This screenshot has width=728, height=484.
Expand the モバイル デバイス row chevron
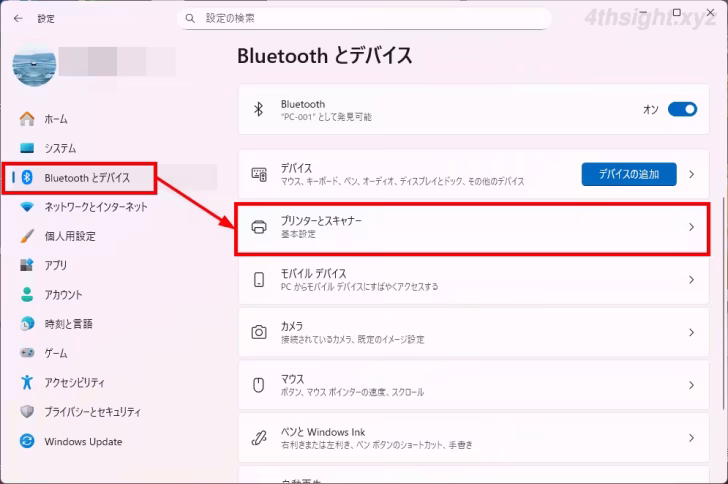point(691,280)
